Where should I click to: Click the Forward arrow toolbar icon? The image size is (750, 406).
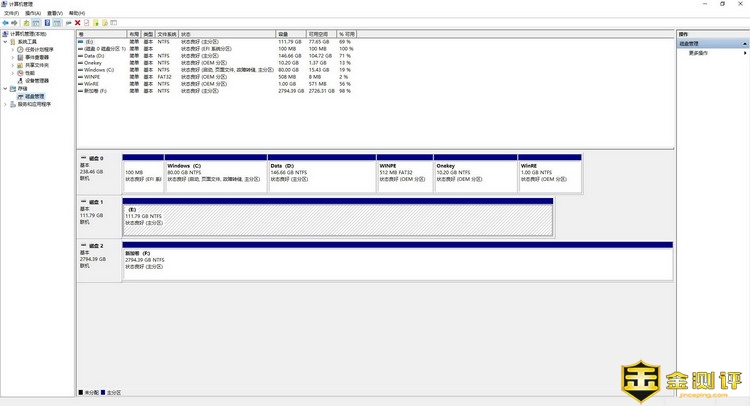coord(15,22)
